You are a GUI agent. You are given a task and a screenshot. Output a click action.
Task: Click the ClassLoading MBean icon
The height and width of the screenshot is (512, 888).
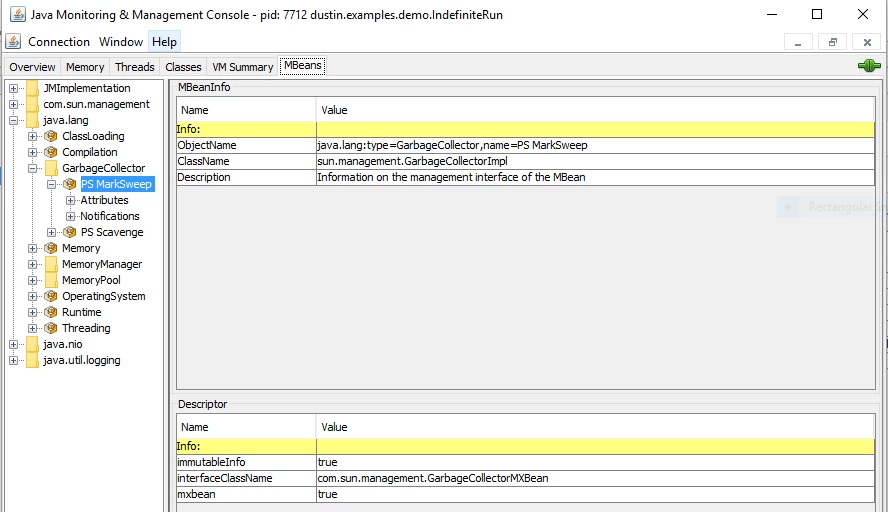(x=51, y=136)
